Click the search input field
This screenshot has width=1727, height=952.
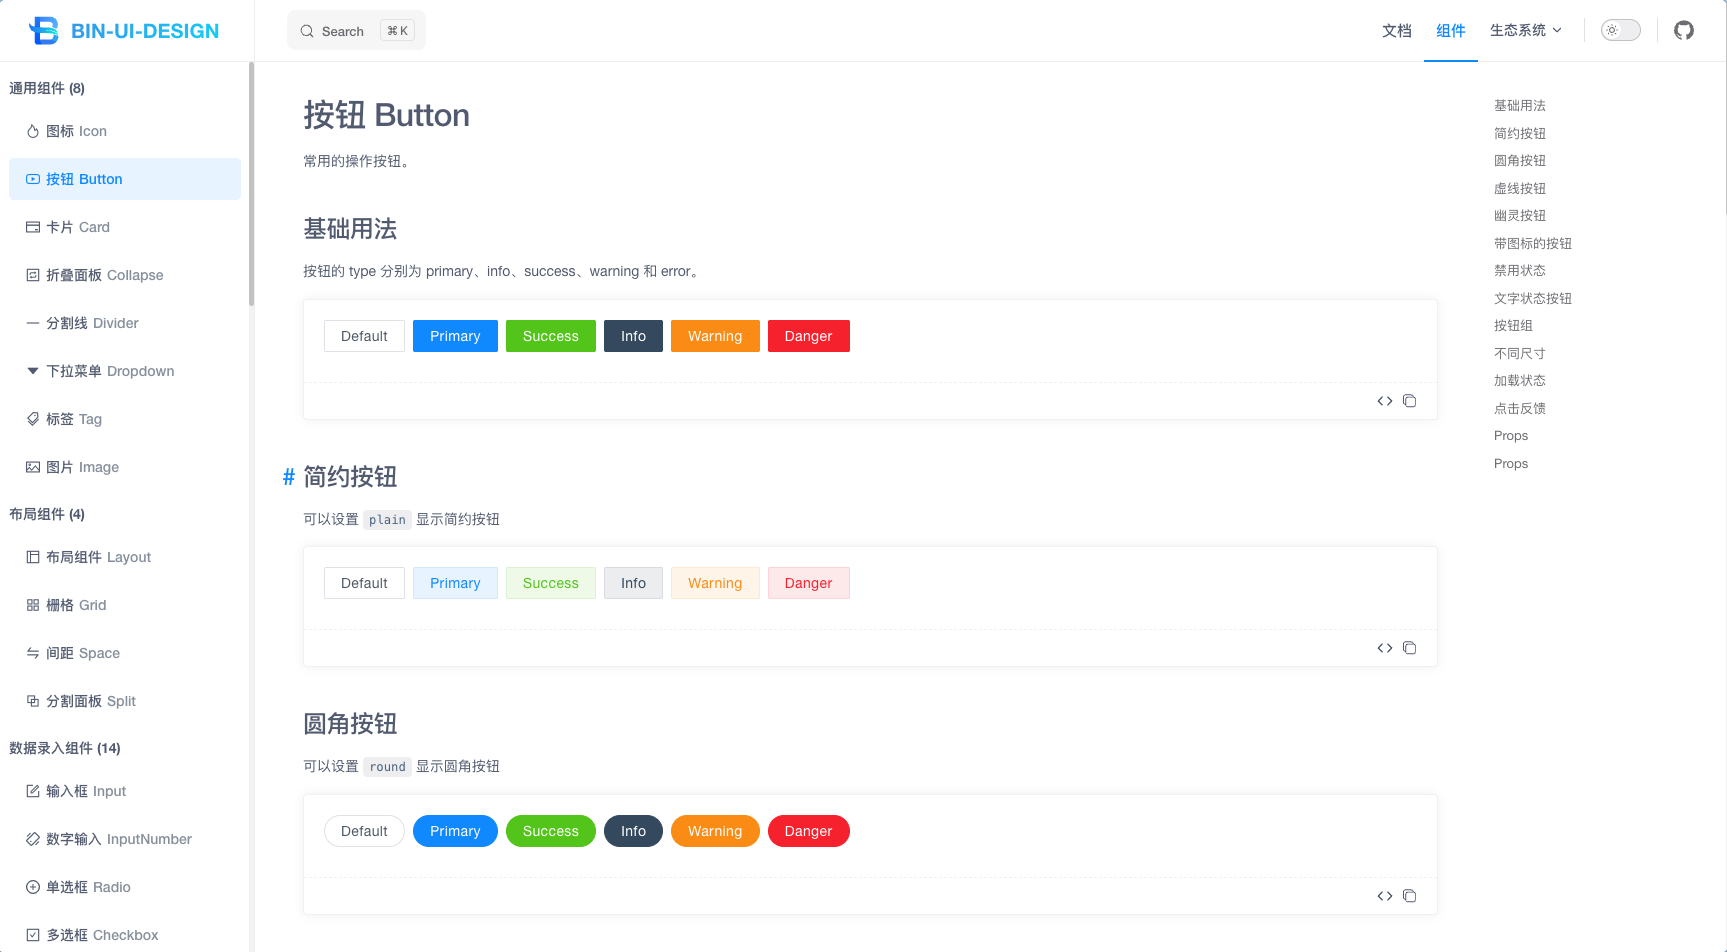click(x=355, y=30)
